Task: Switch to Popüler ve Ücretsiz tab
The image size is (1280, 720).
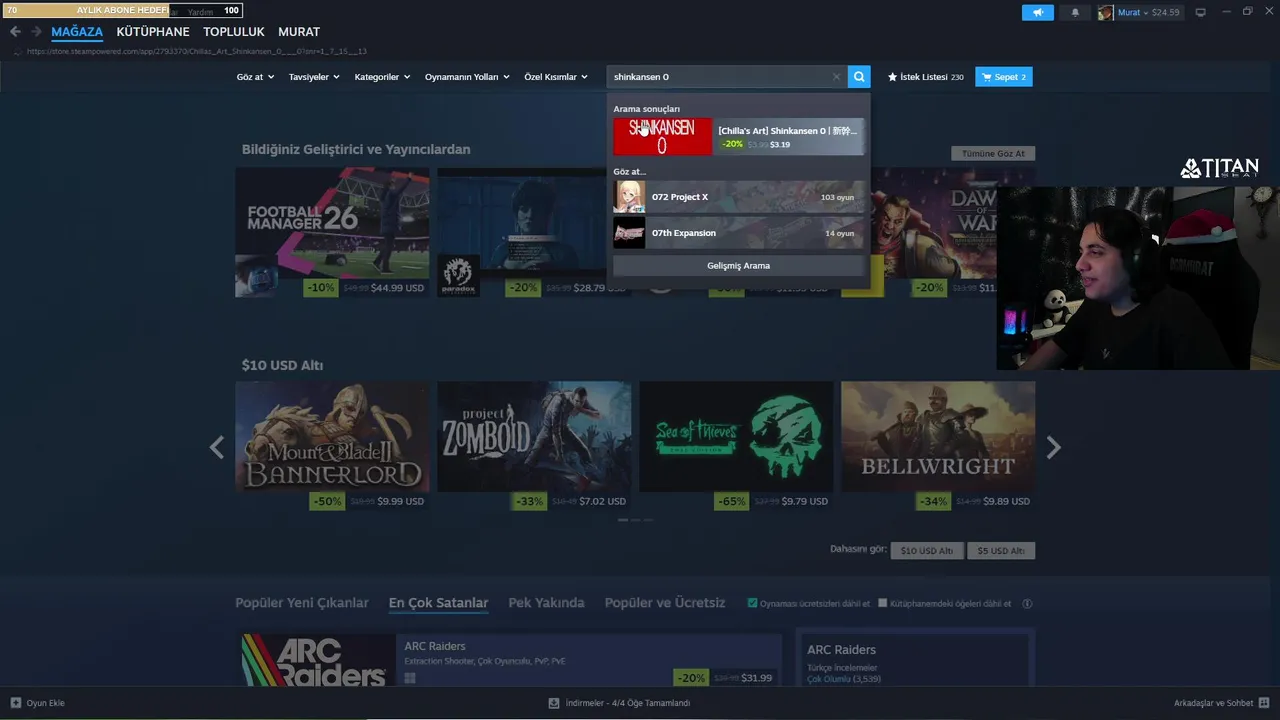Action: (665, 603)
